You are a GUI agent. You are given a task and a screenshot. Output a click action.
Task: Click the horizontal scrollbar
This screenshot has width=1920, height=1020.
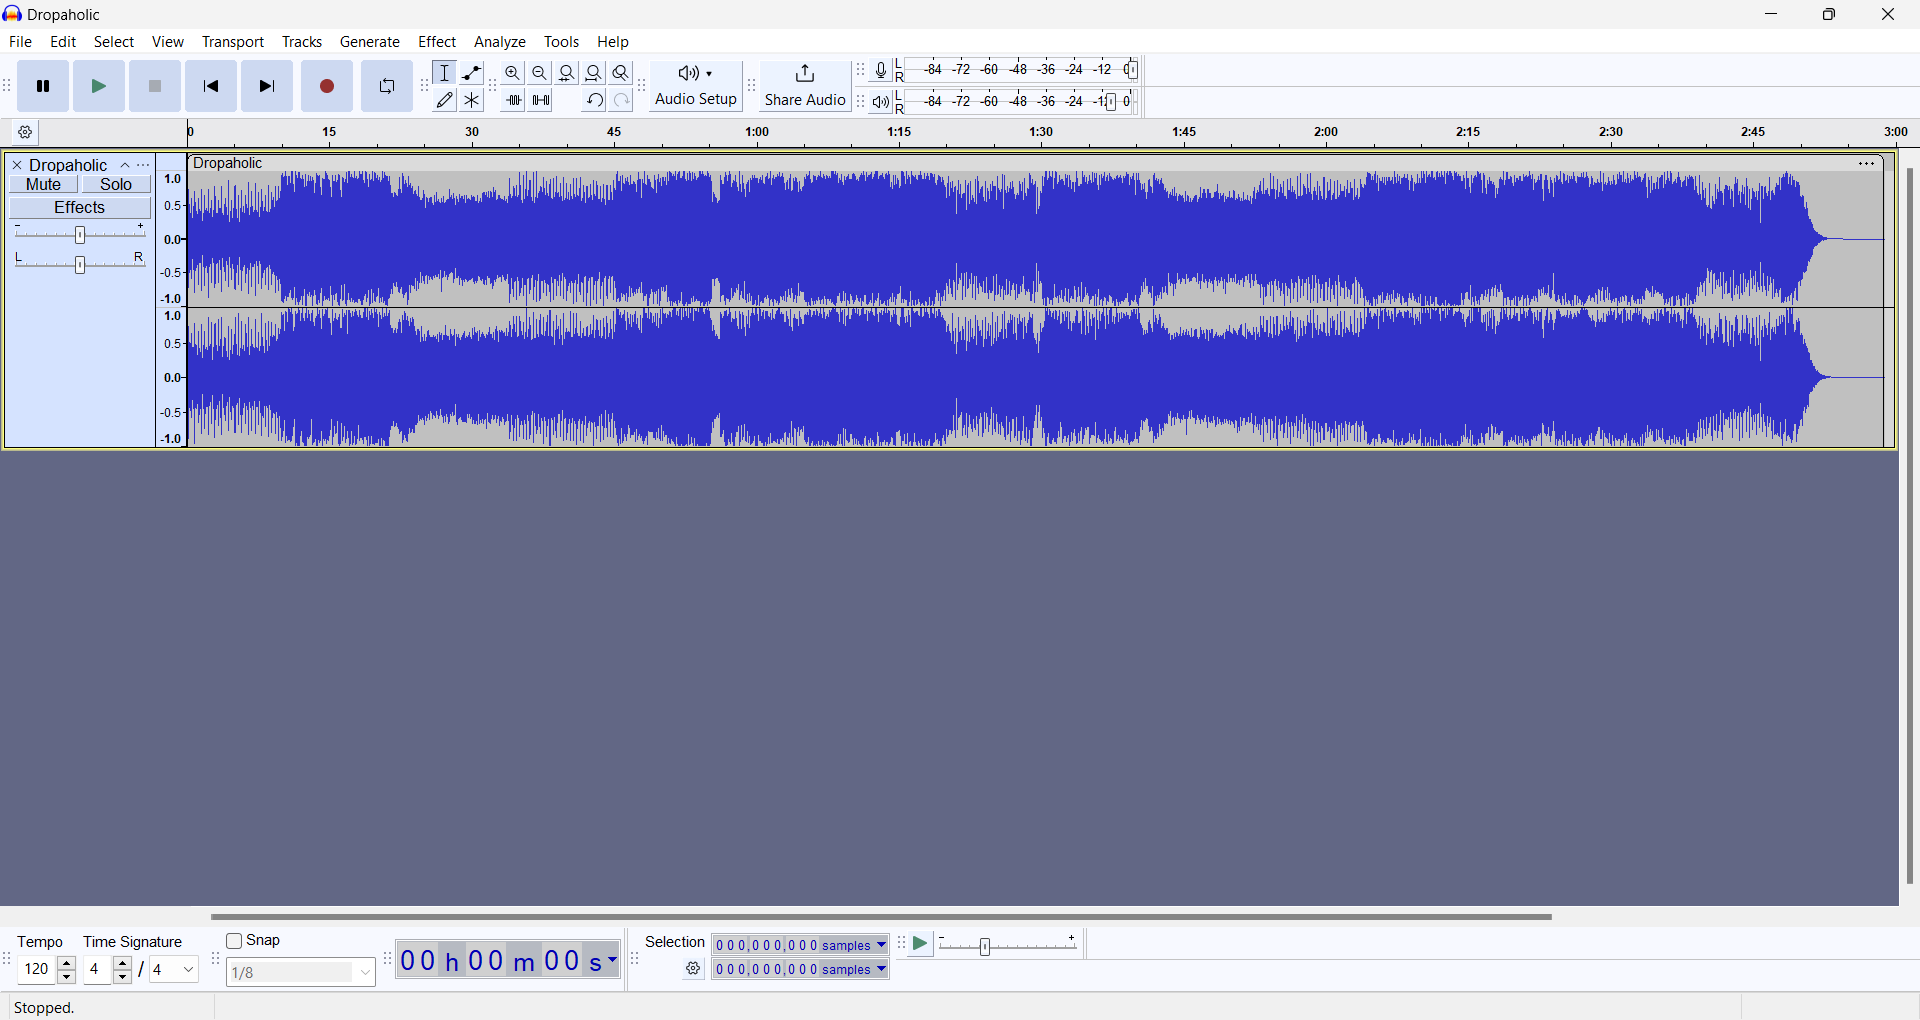tap(881, 917)
